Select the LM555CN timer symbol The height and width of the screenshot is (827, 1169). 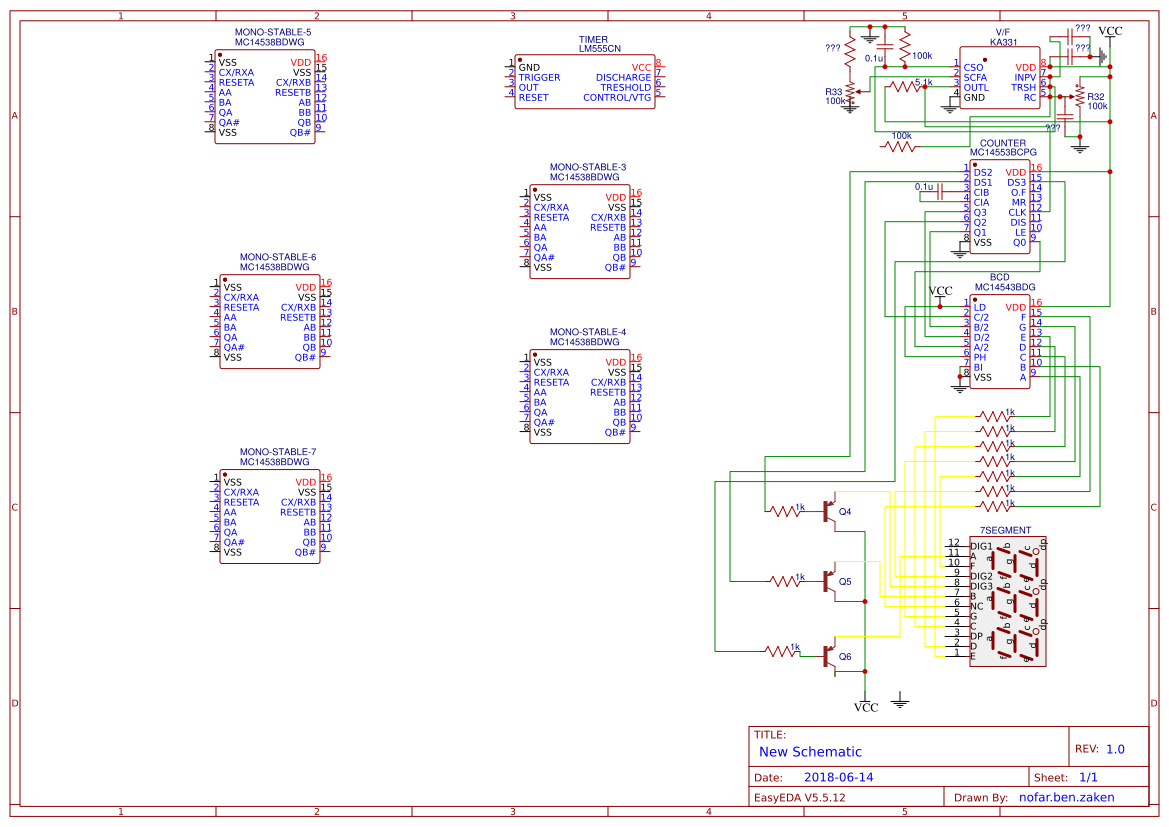click(586, 81)
